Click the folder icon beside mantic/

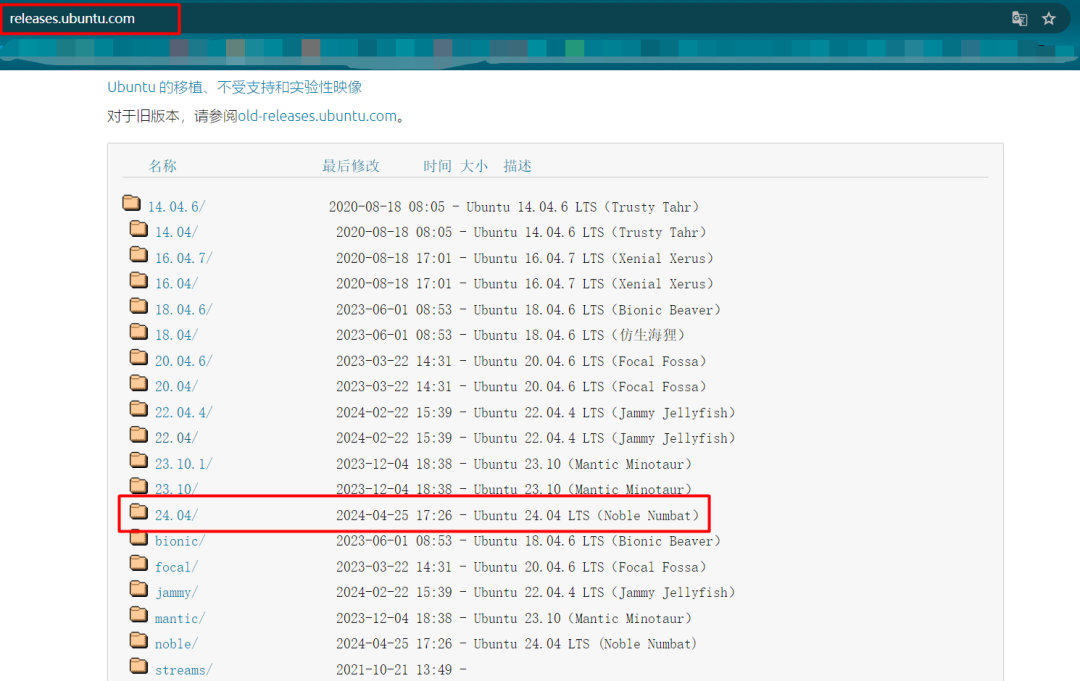click(x=138, y=614)
